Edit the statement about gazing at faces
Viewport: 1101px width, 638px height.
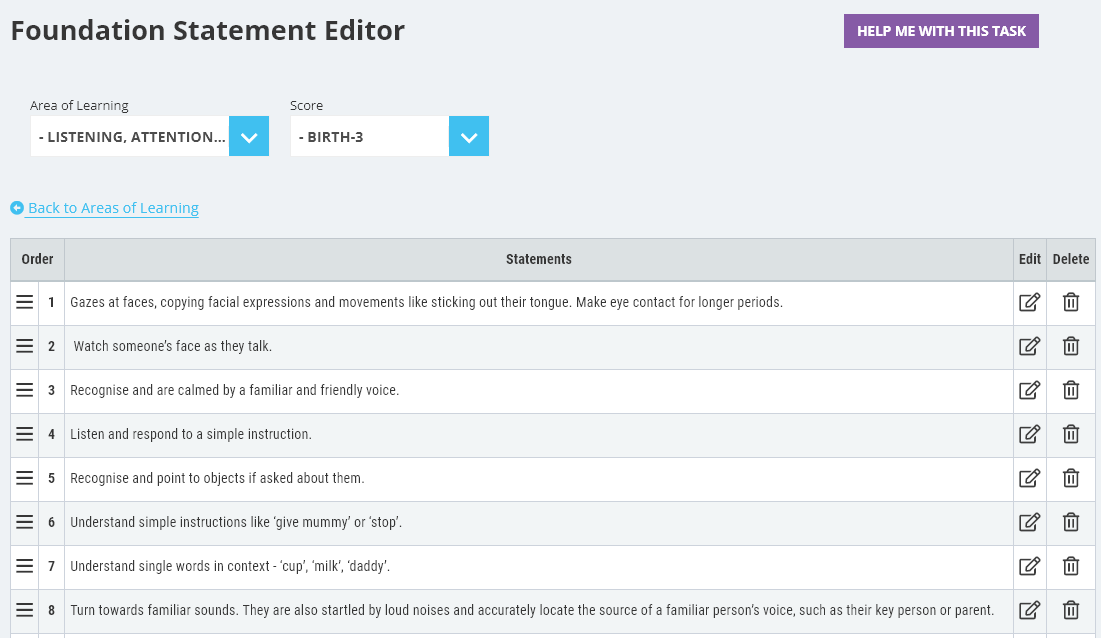1029,303
